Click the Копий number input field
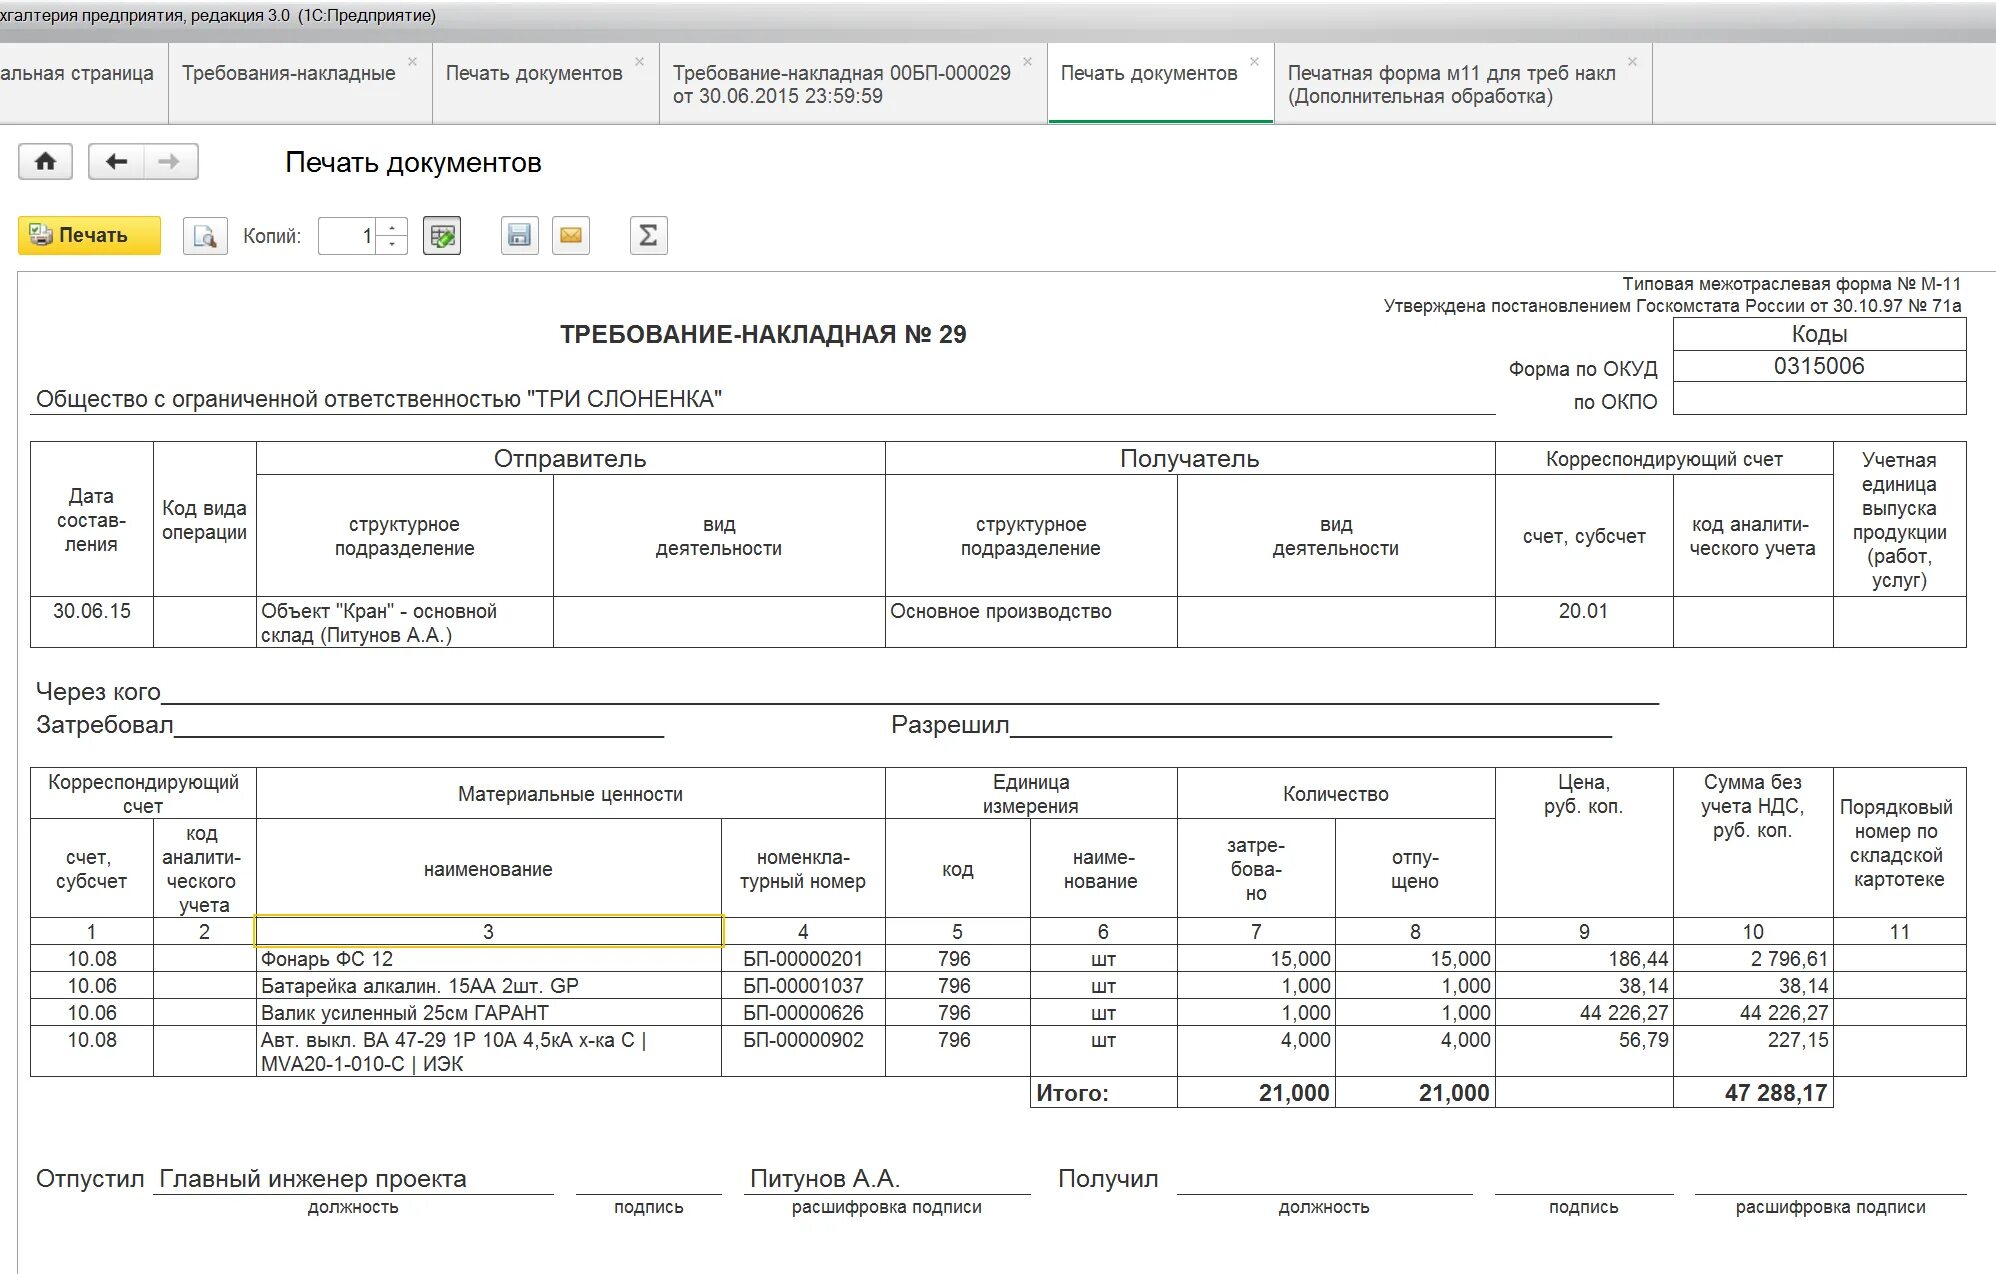Image resolution: width=1996 pixels, height=1274 pixels. coord(347,236)
